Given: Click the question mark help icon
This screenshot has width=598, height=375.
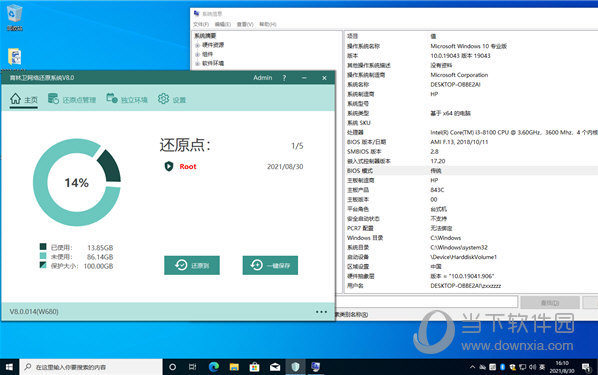Looking at the screenshot, I should tap(284, 78).
